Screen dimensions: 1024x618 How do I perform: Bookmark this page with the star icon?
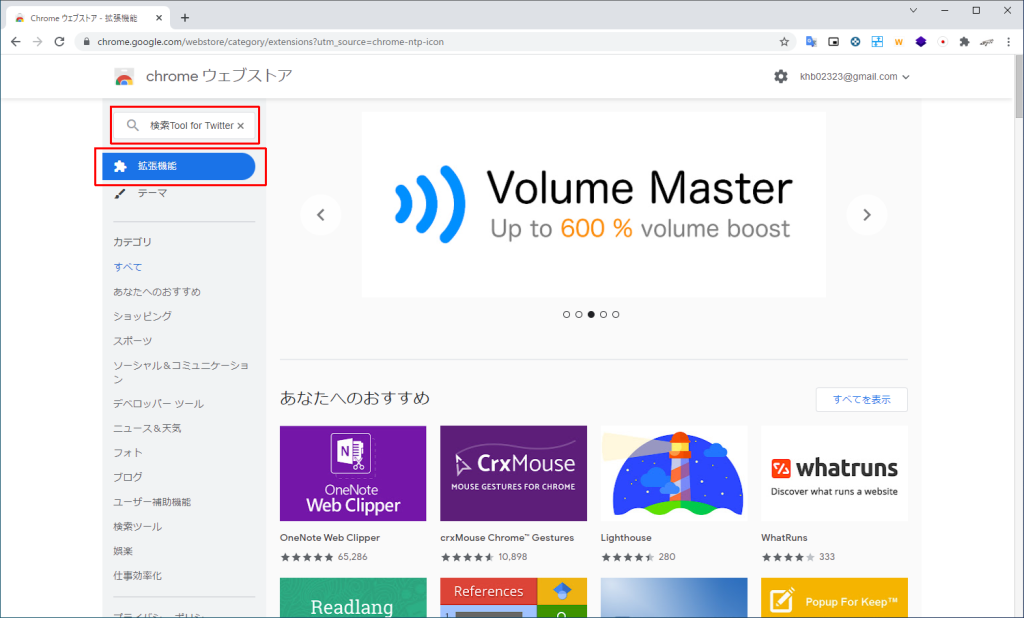(784, 42)
